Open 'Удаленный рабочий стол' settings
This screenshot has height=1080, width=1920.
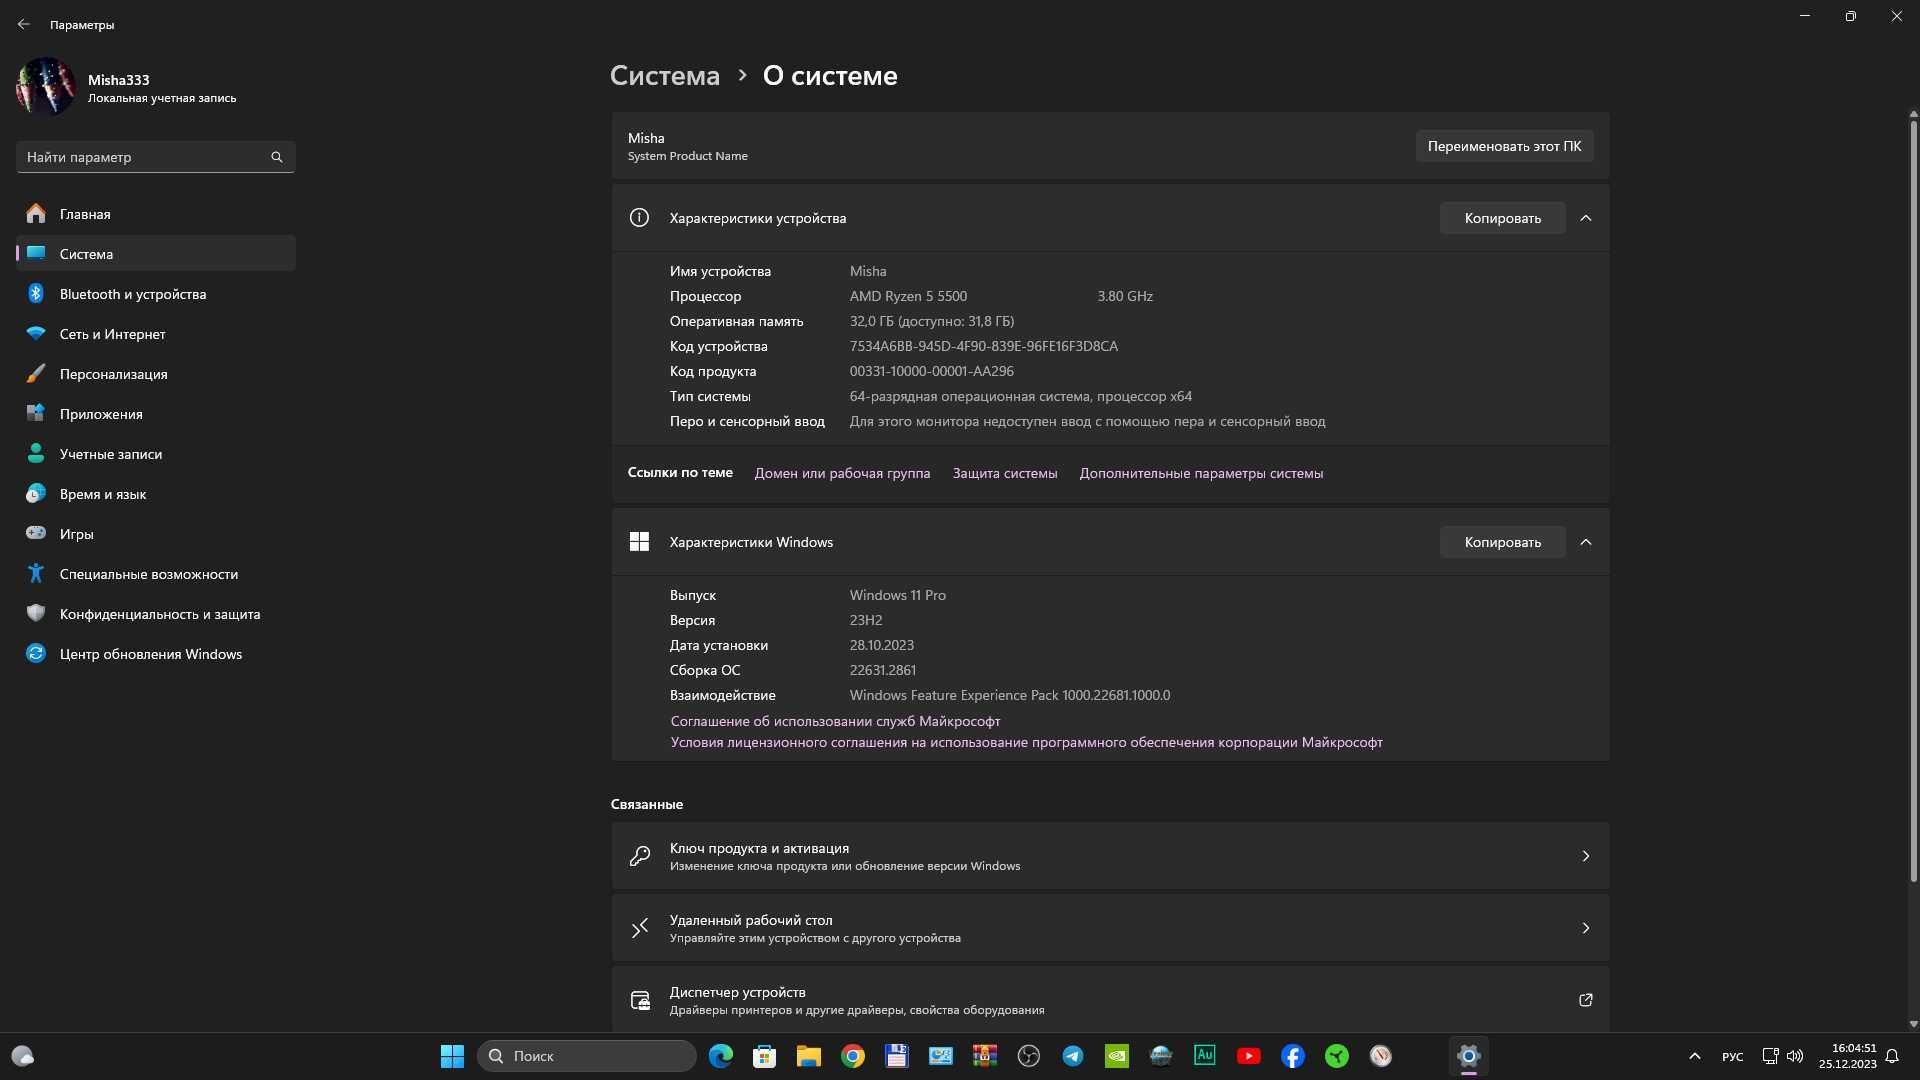(1110, 928)
